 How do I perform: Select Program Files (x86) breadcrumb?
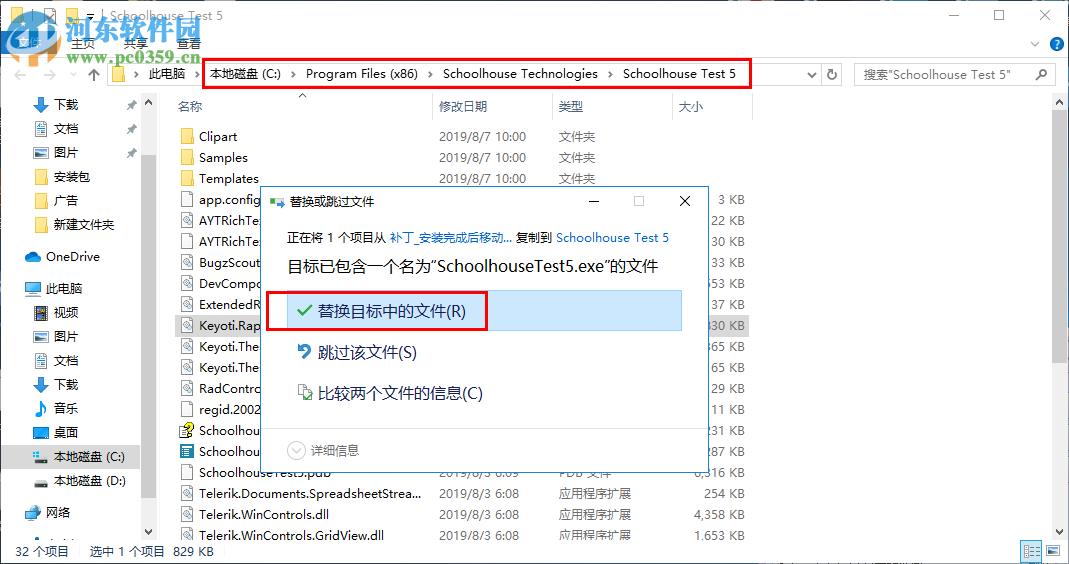[361, 74]
